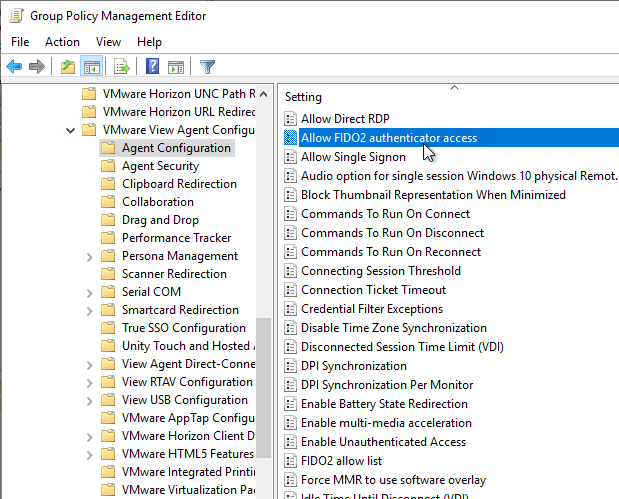Click the DPI Synchronization policy icon
Viewport: 619px width, 499px height.
(x=291, y=366)
